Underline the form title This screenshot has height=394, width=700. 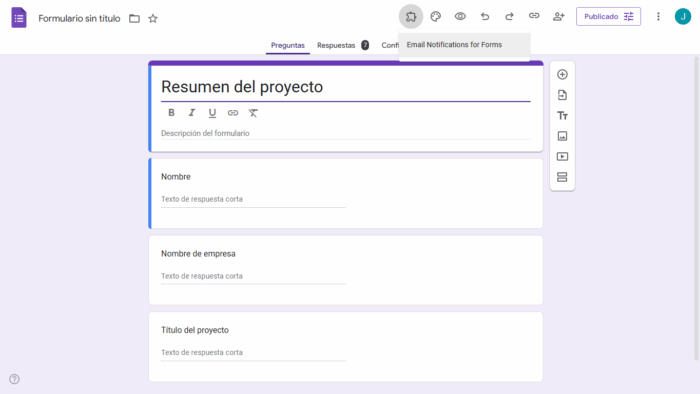pyautogui.click(x=212, y=113)
